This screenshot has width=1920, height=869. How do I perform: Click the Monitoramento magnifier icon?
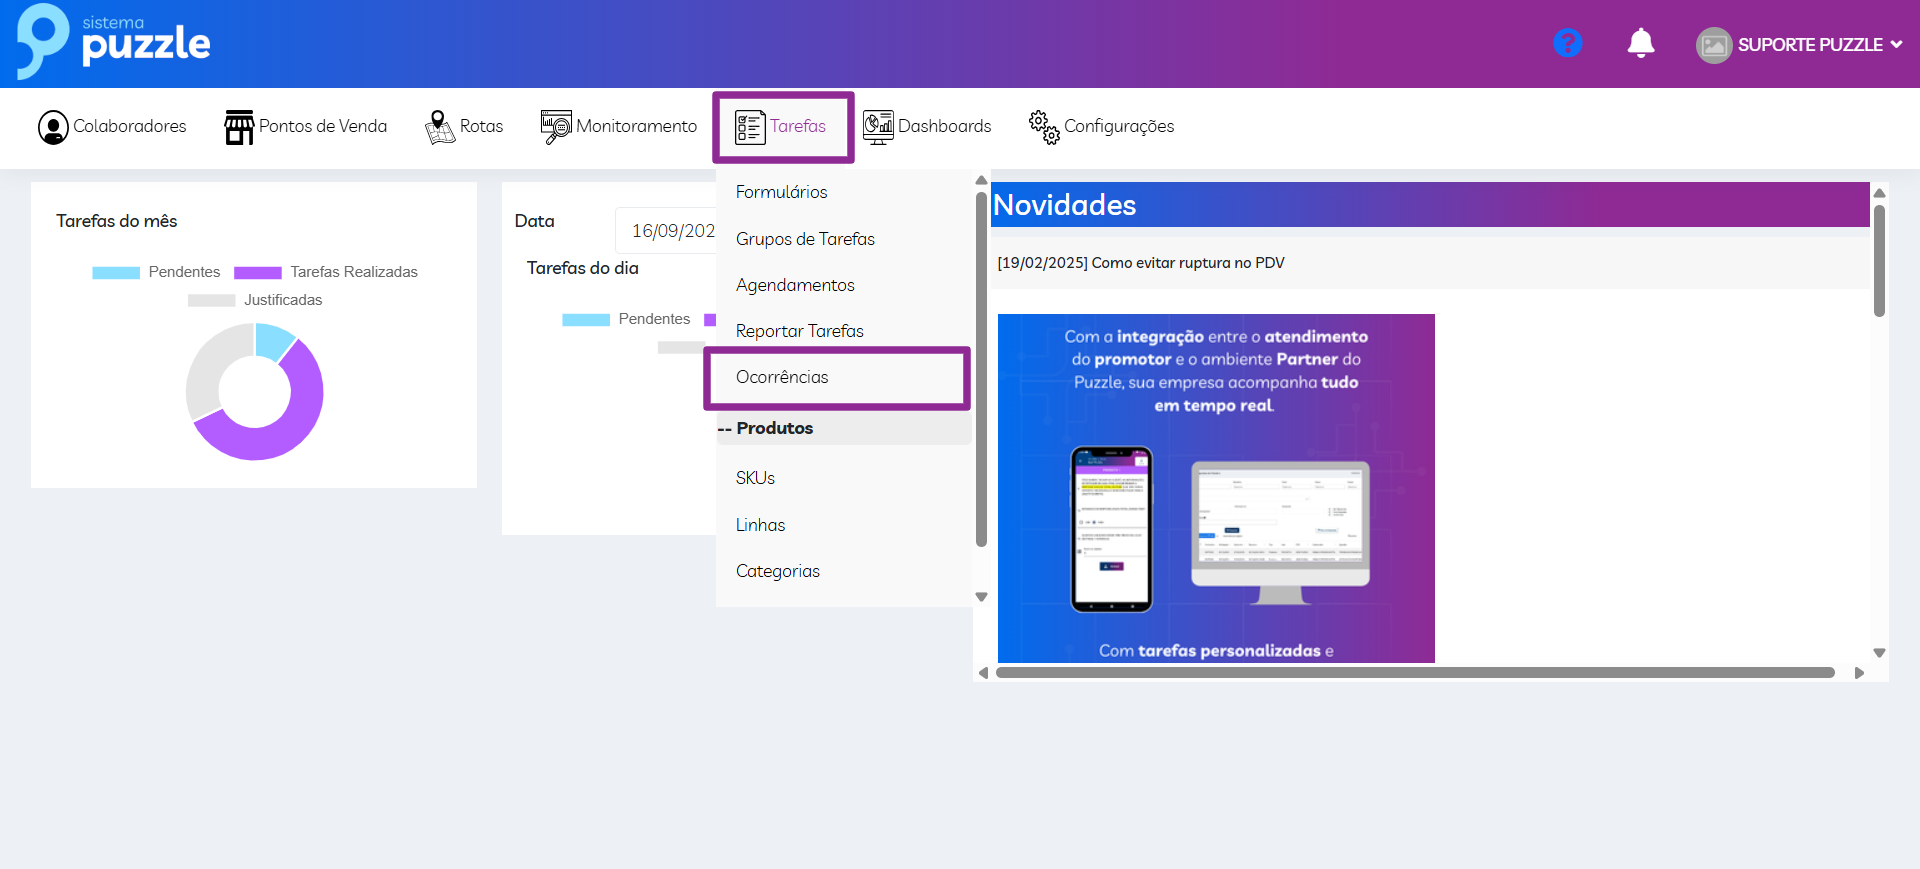click(556, 127)
